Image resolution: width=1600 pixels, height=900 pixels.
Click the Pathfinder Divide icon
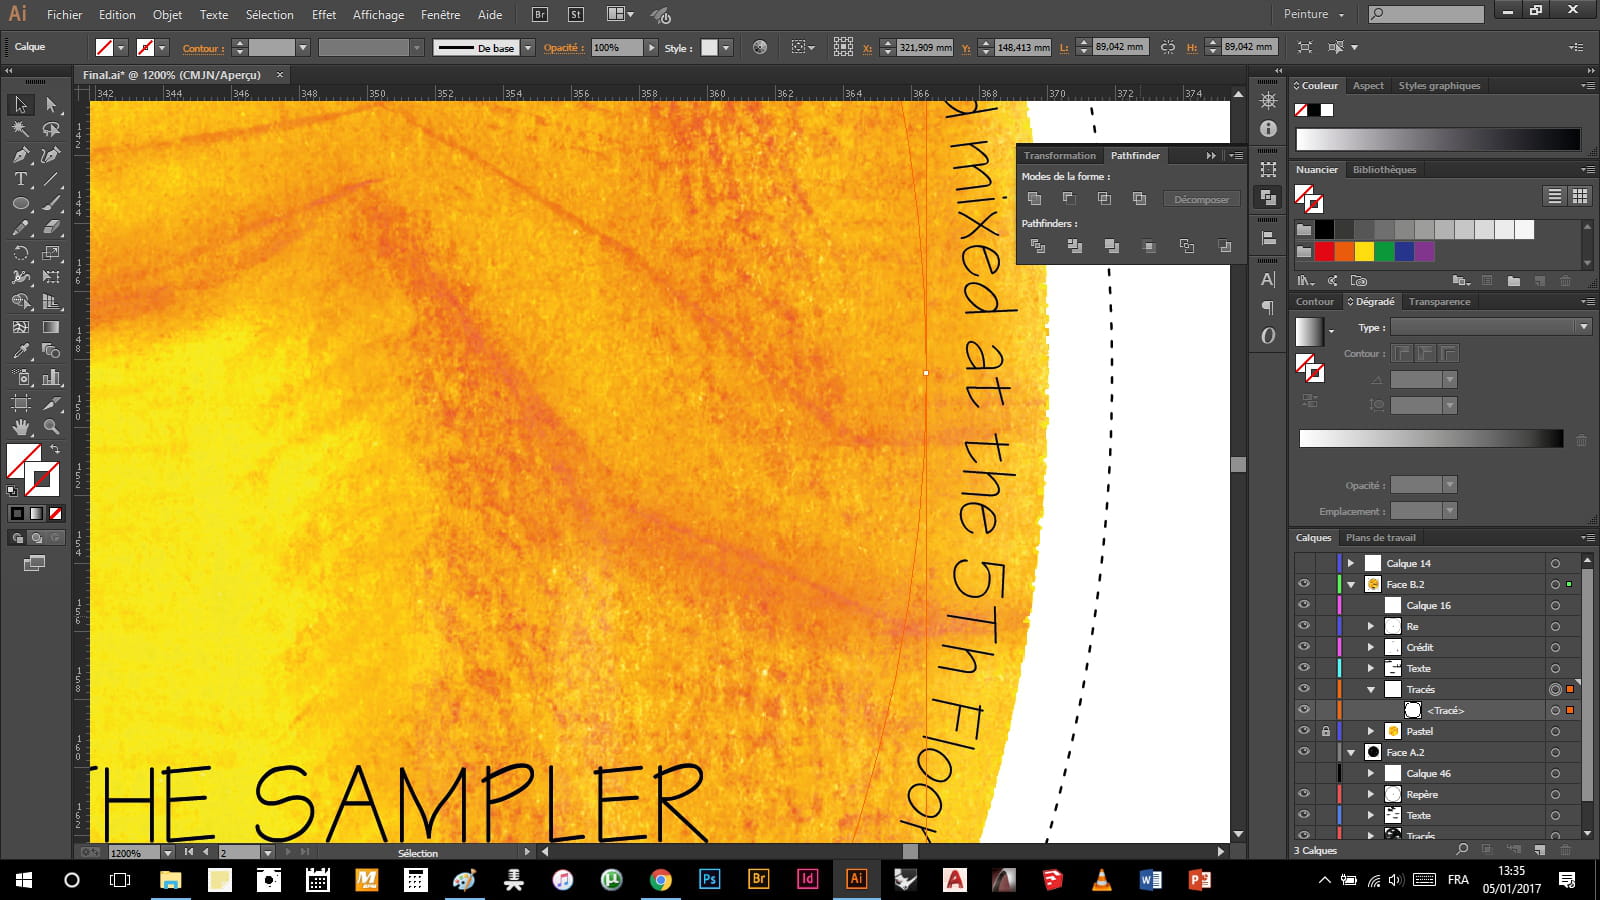1038,246
